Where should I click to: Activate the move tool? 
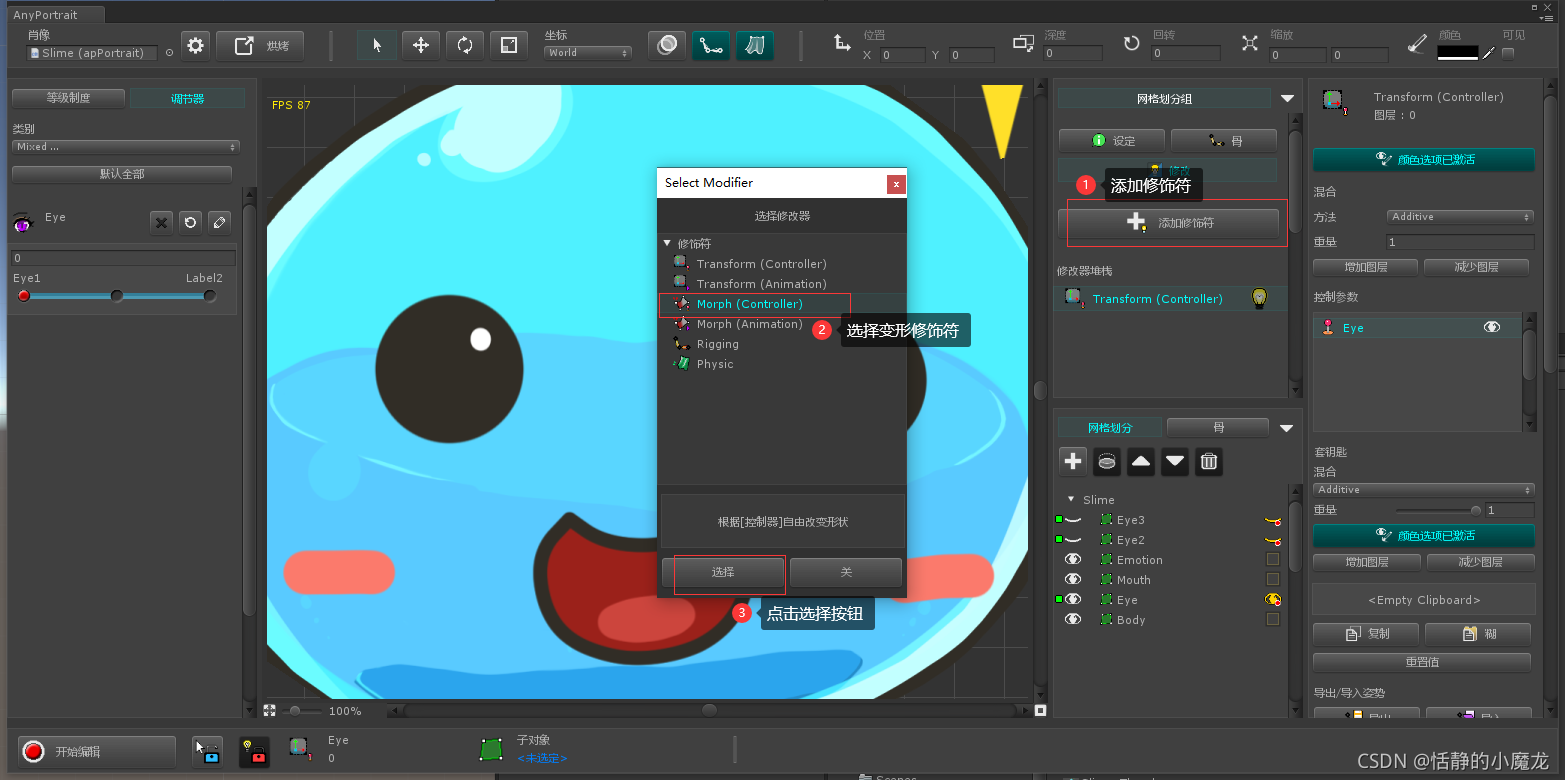tap(421, 45)
